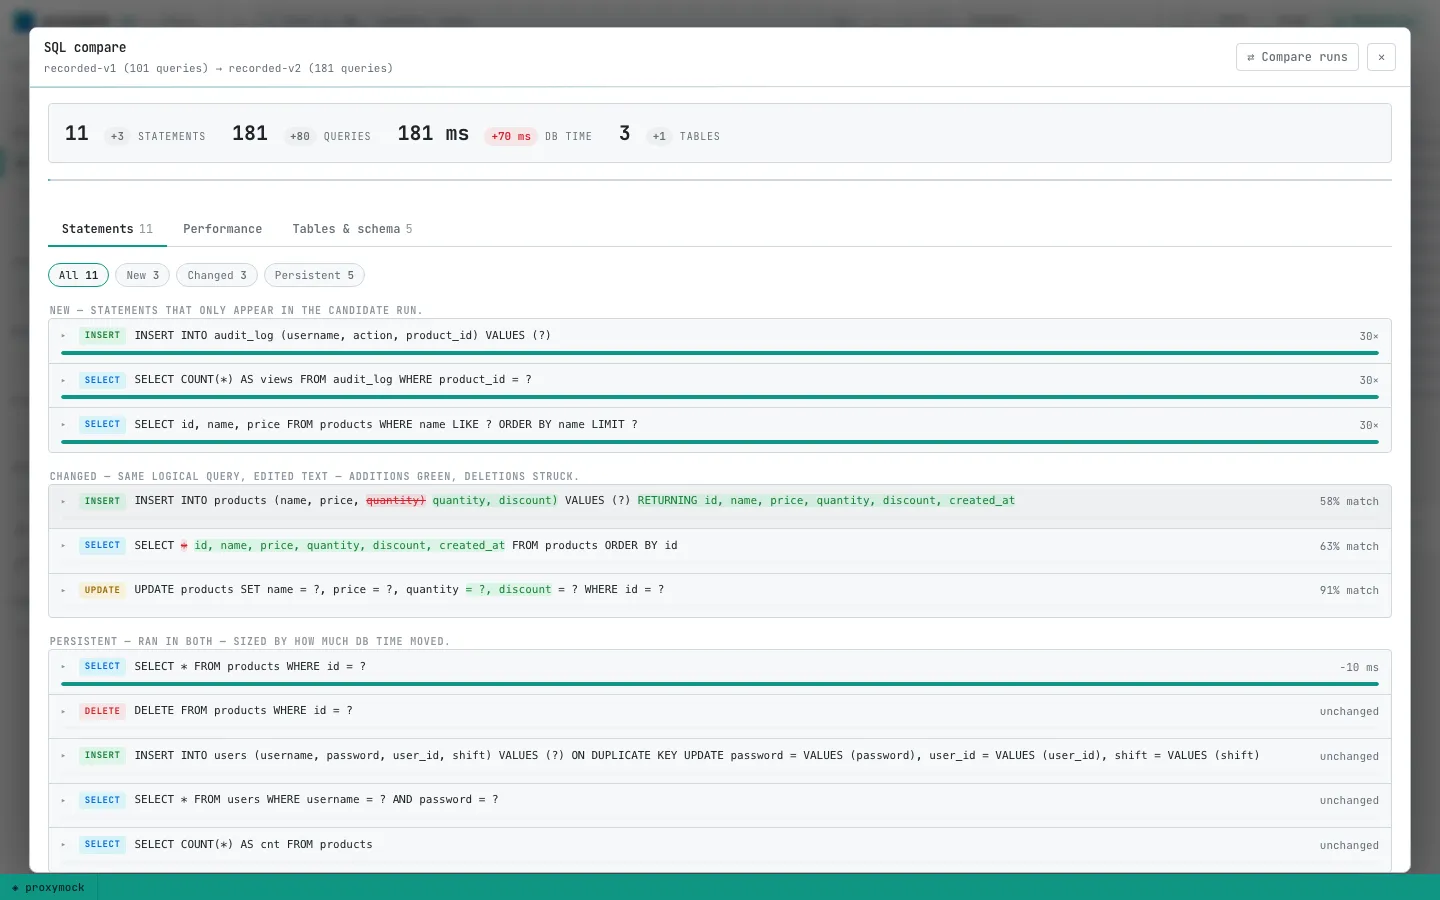
Task: Click the +3 statements delta badge
Action: click(x=117, y=136)
